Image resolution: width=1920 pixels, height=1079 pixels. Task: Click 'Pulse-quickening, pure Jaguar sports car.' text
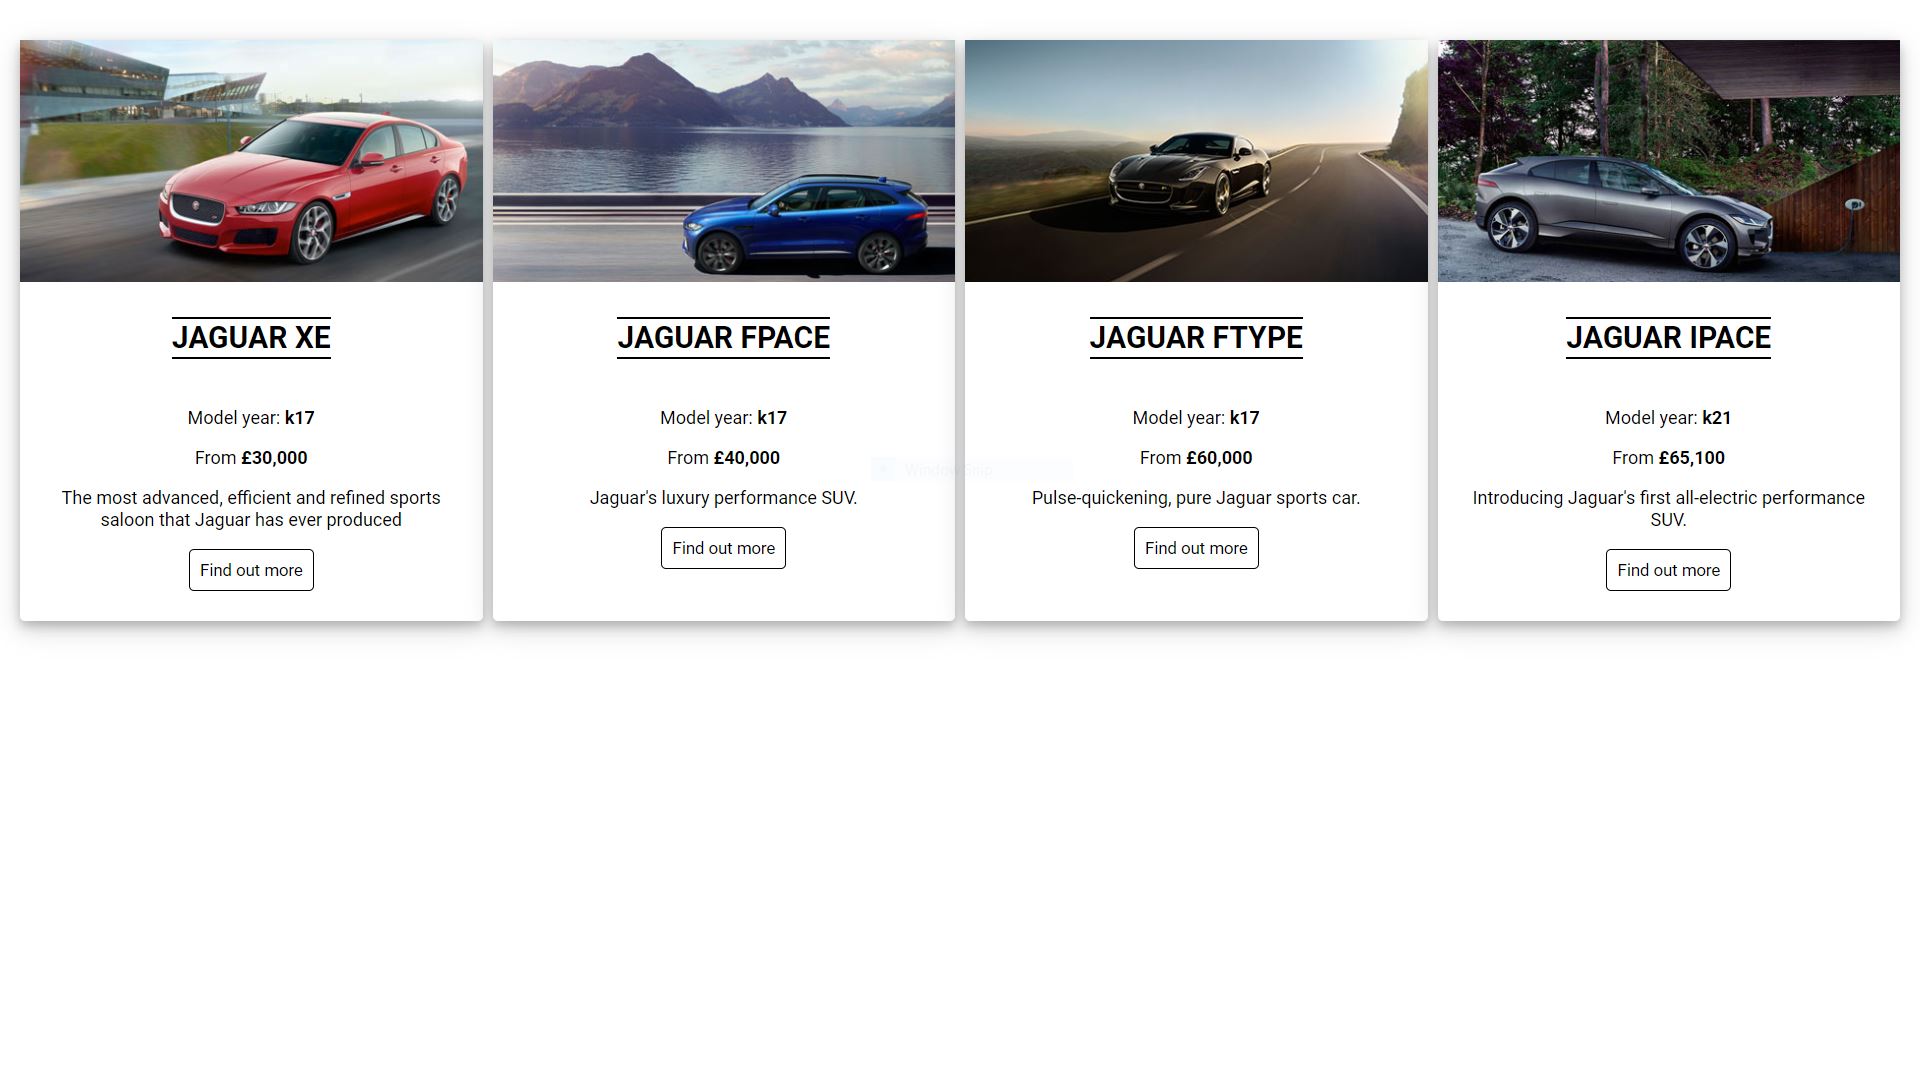tap(1196, 498)
